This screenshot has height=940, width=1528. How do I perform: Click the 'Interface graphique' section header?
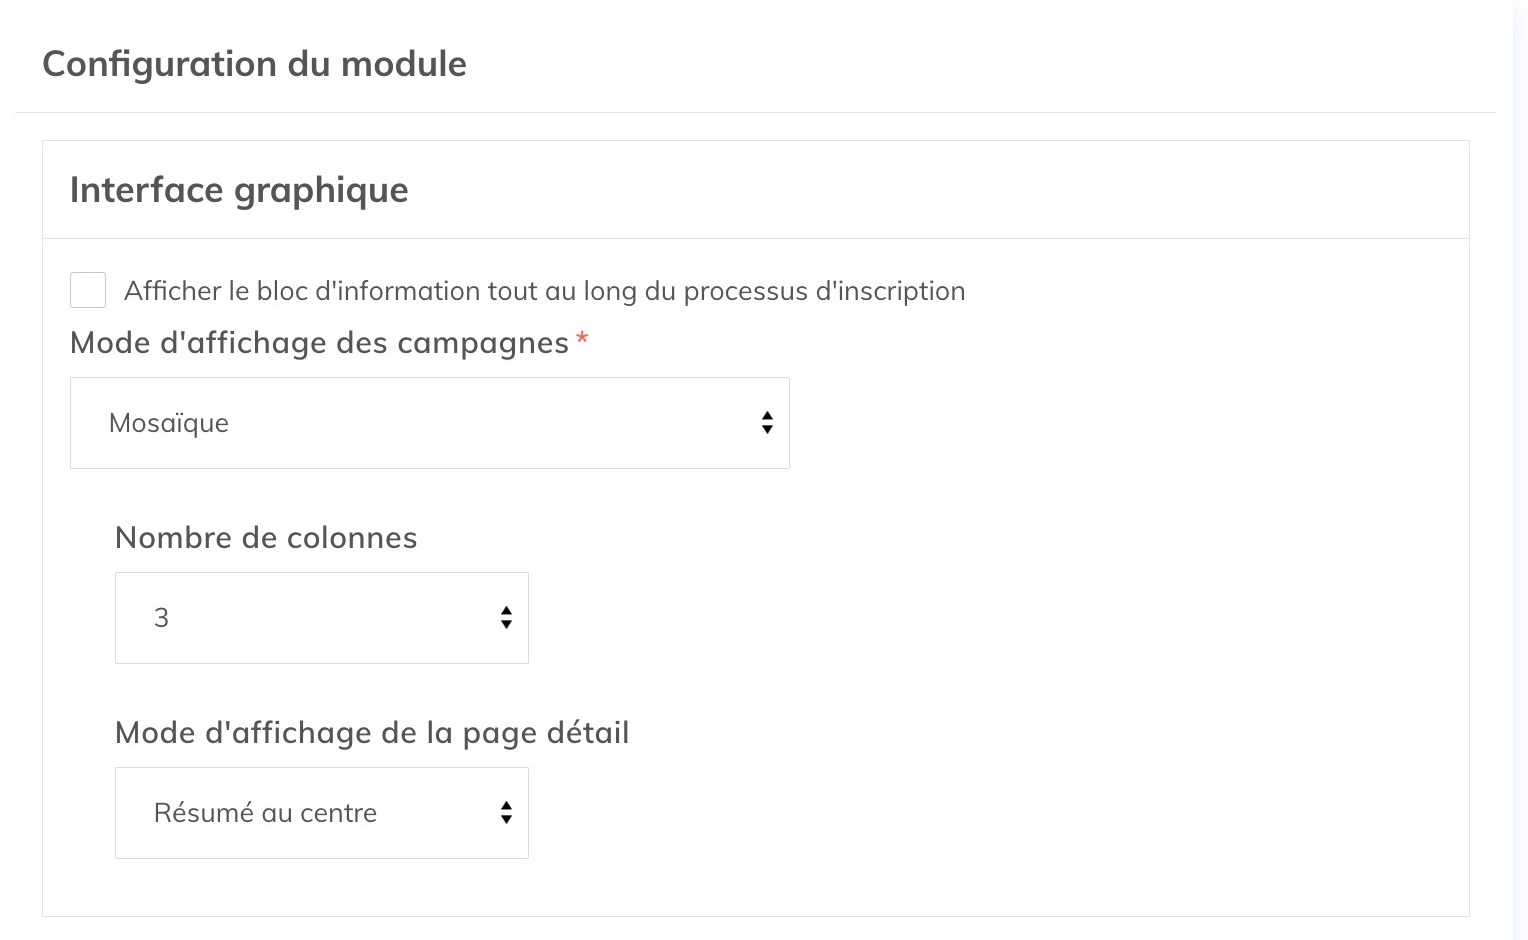click(x=239, y=189)
